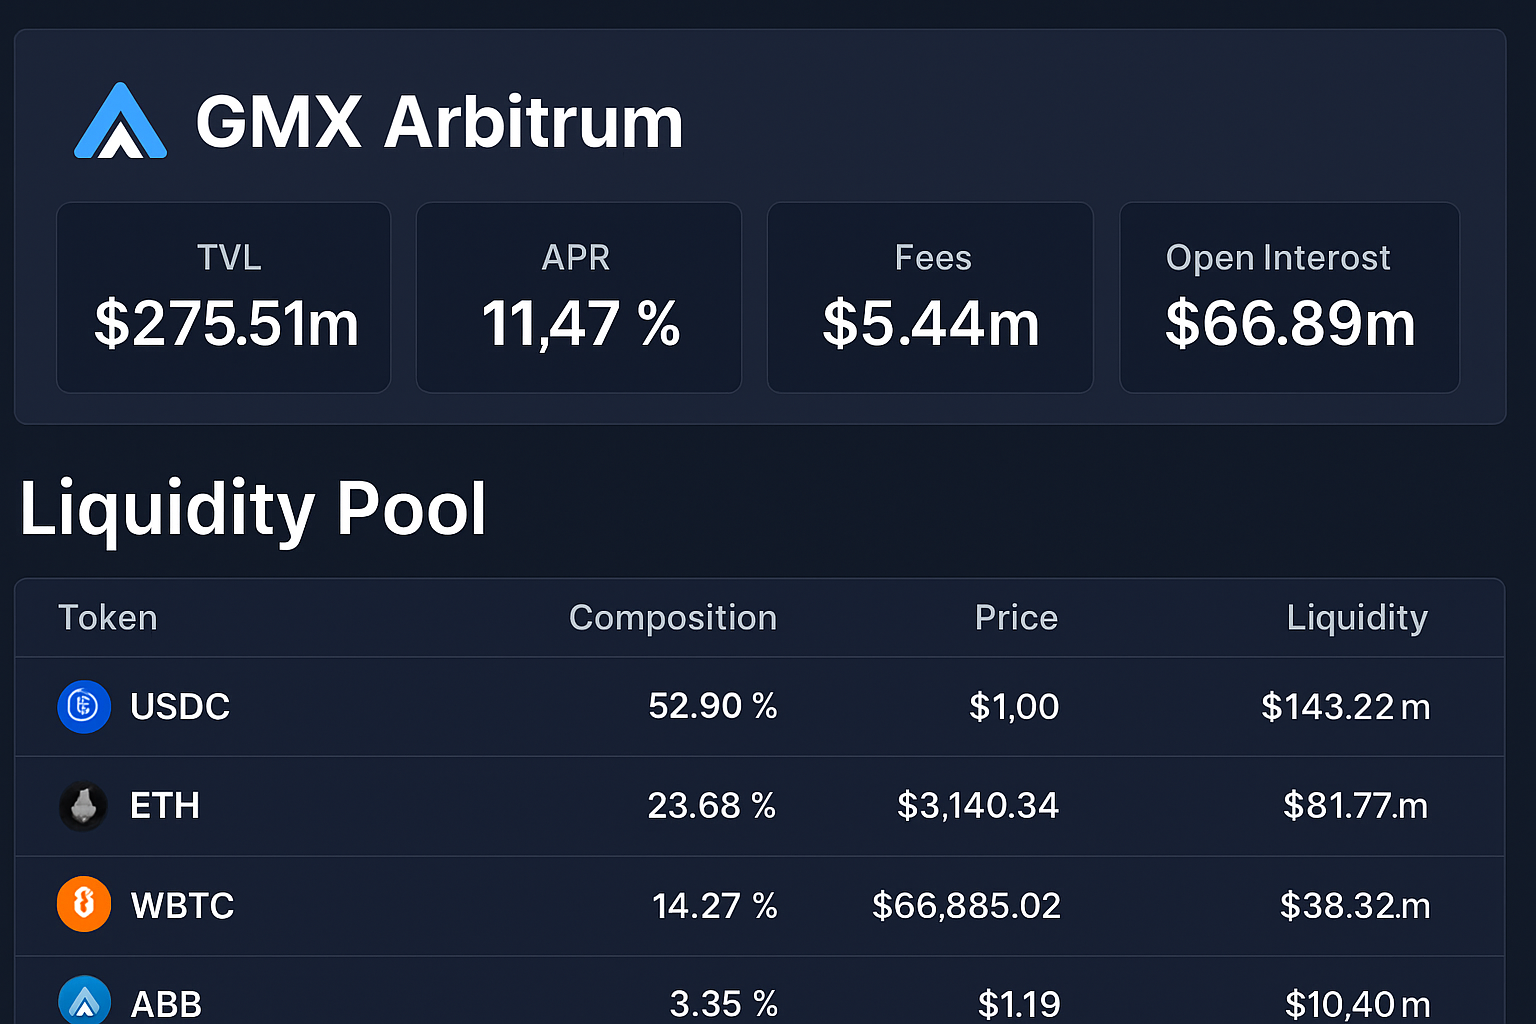Click the GMX Arbitrum title text
Screen dimensions: 1536x1024
[x=440, y=122]
